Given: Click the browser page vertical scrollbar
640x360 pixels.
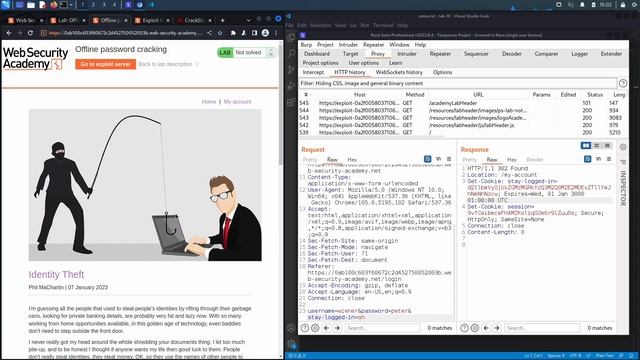Looking at the screenshot, I should tap(280, 103).
